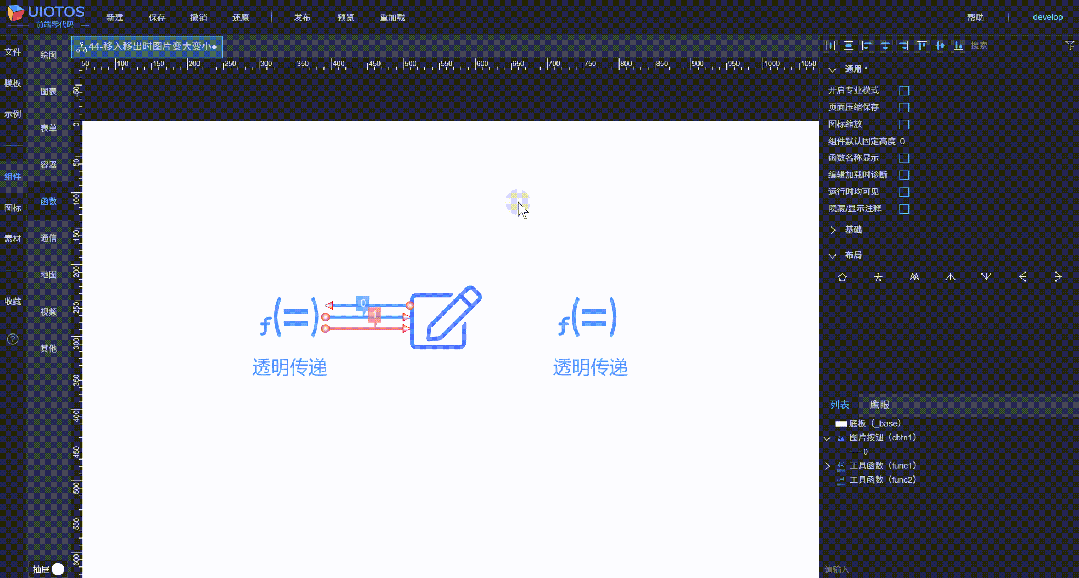Click the 组件 sidebar icon
Screen dimensions: 1079x578
(x=12, y=176)
